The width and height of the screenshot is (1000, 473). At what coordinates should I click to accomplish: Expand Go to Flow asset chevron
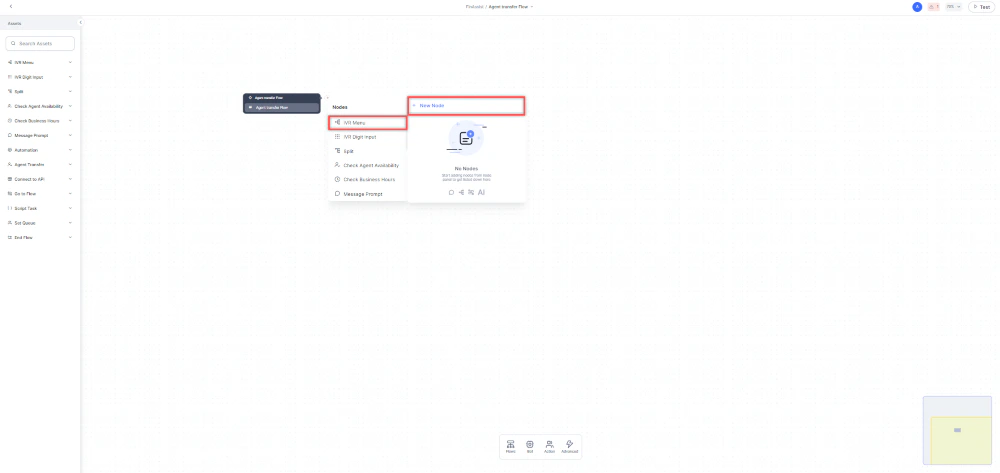pyautogui.click(x=70, y=194)
